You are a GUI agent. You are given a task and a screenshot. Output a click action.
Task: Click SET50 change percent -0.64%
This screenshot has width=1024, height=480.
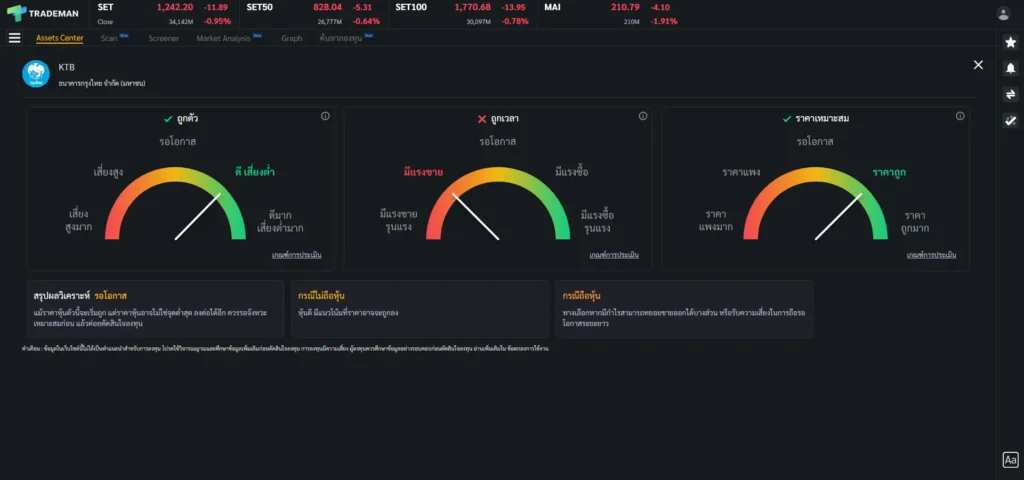(x=366, y=21)
